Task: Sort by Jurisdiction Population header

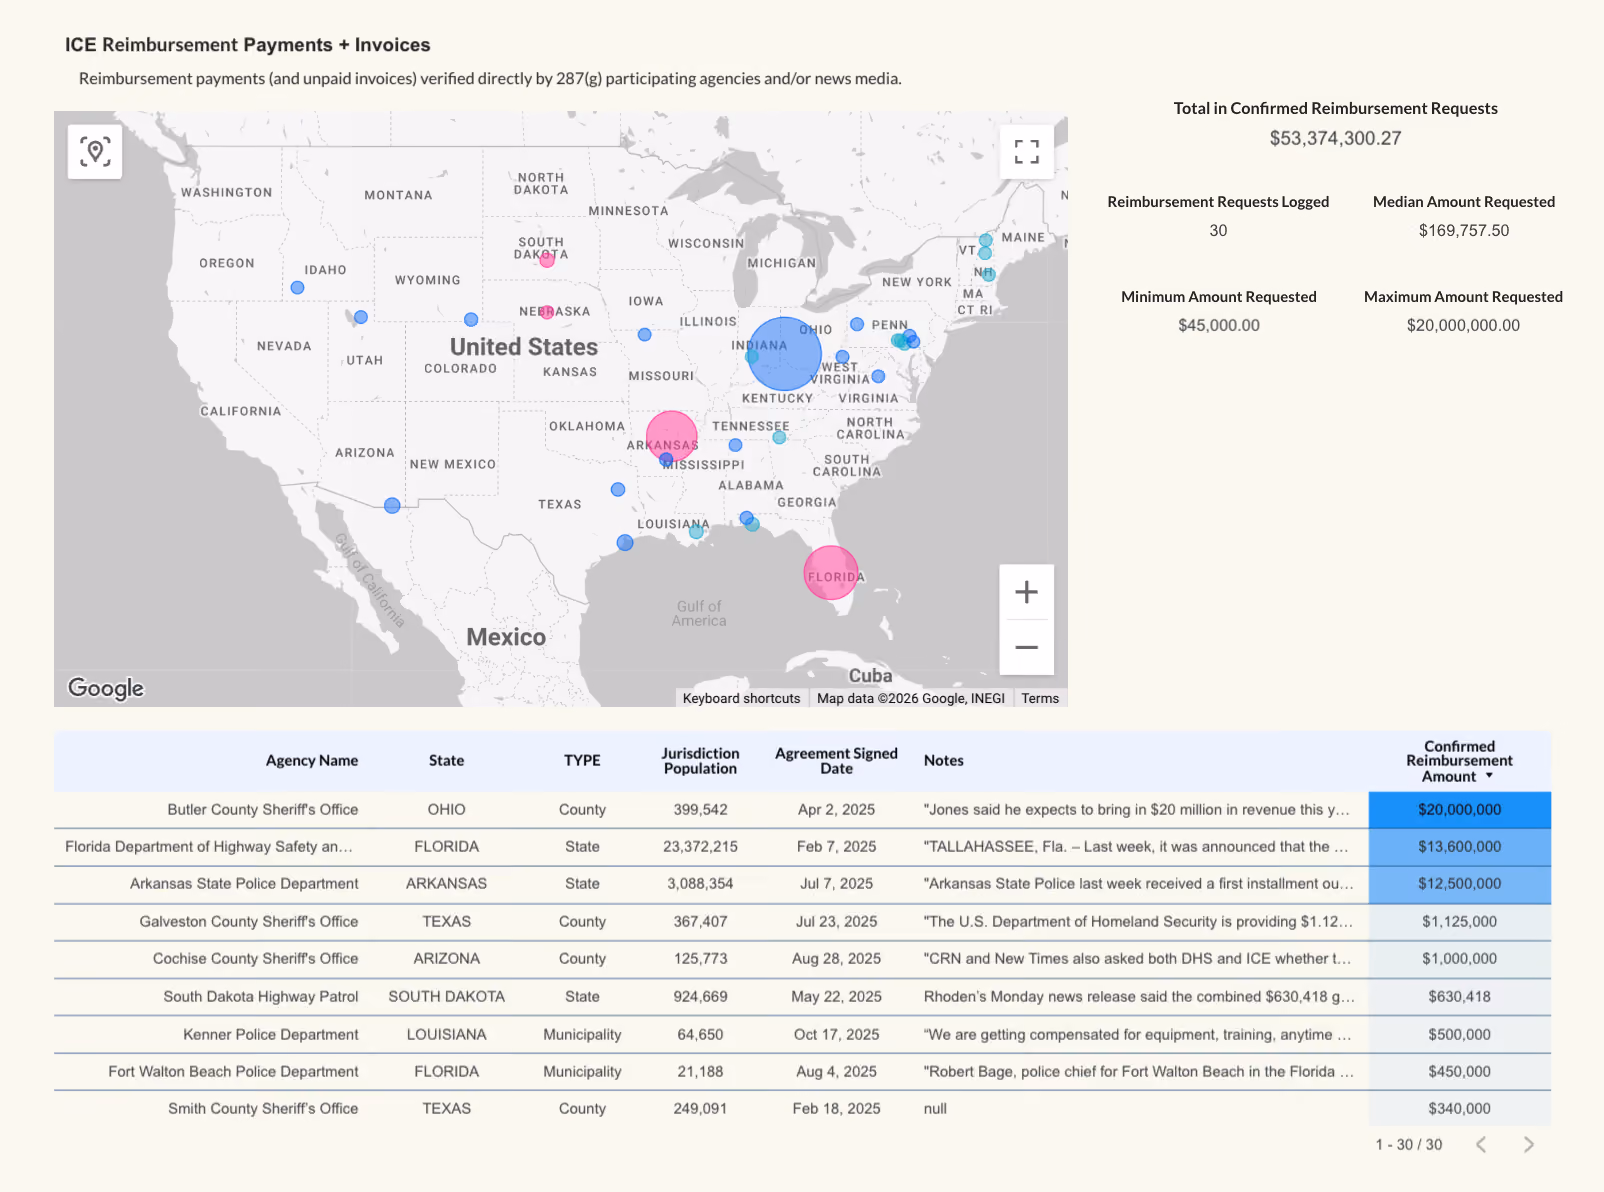Action: pos(700,761)
